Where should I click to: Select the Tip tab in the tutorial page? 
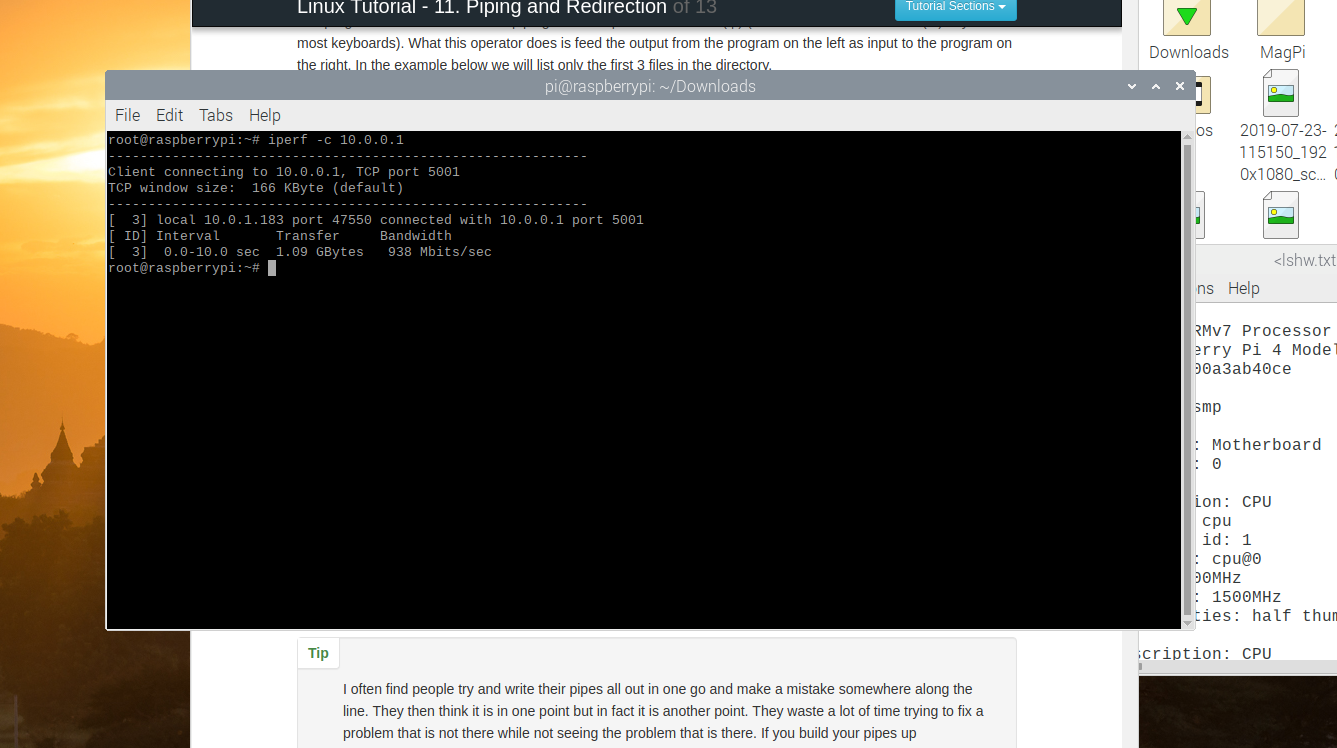pos(318,653)
